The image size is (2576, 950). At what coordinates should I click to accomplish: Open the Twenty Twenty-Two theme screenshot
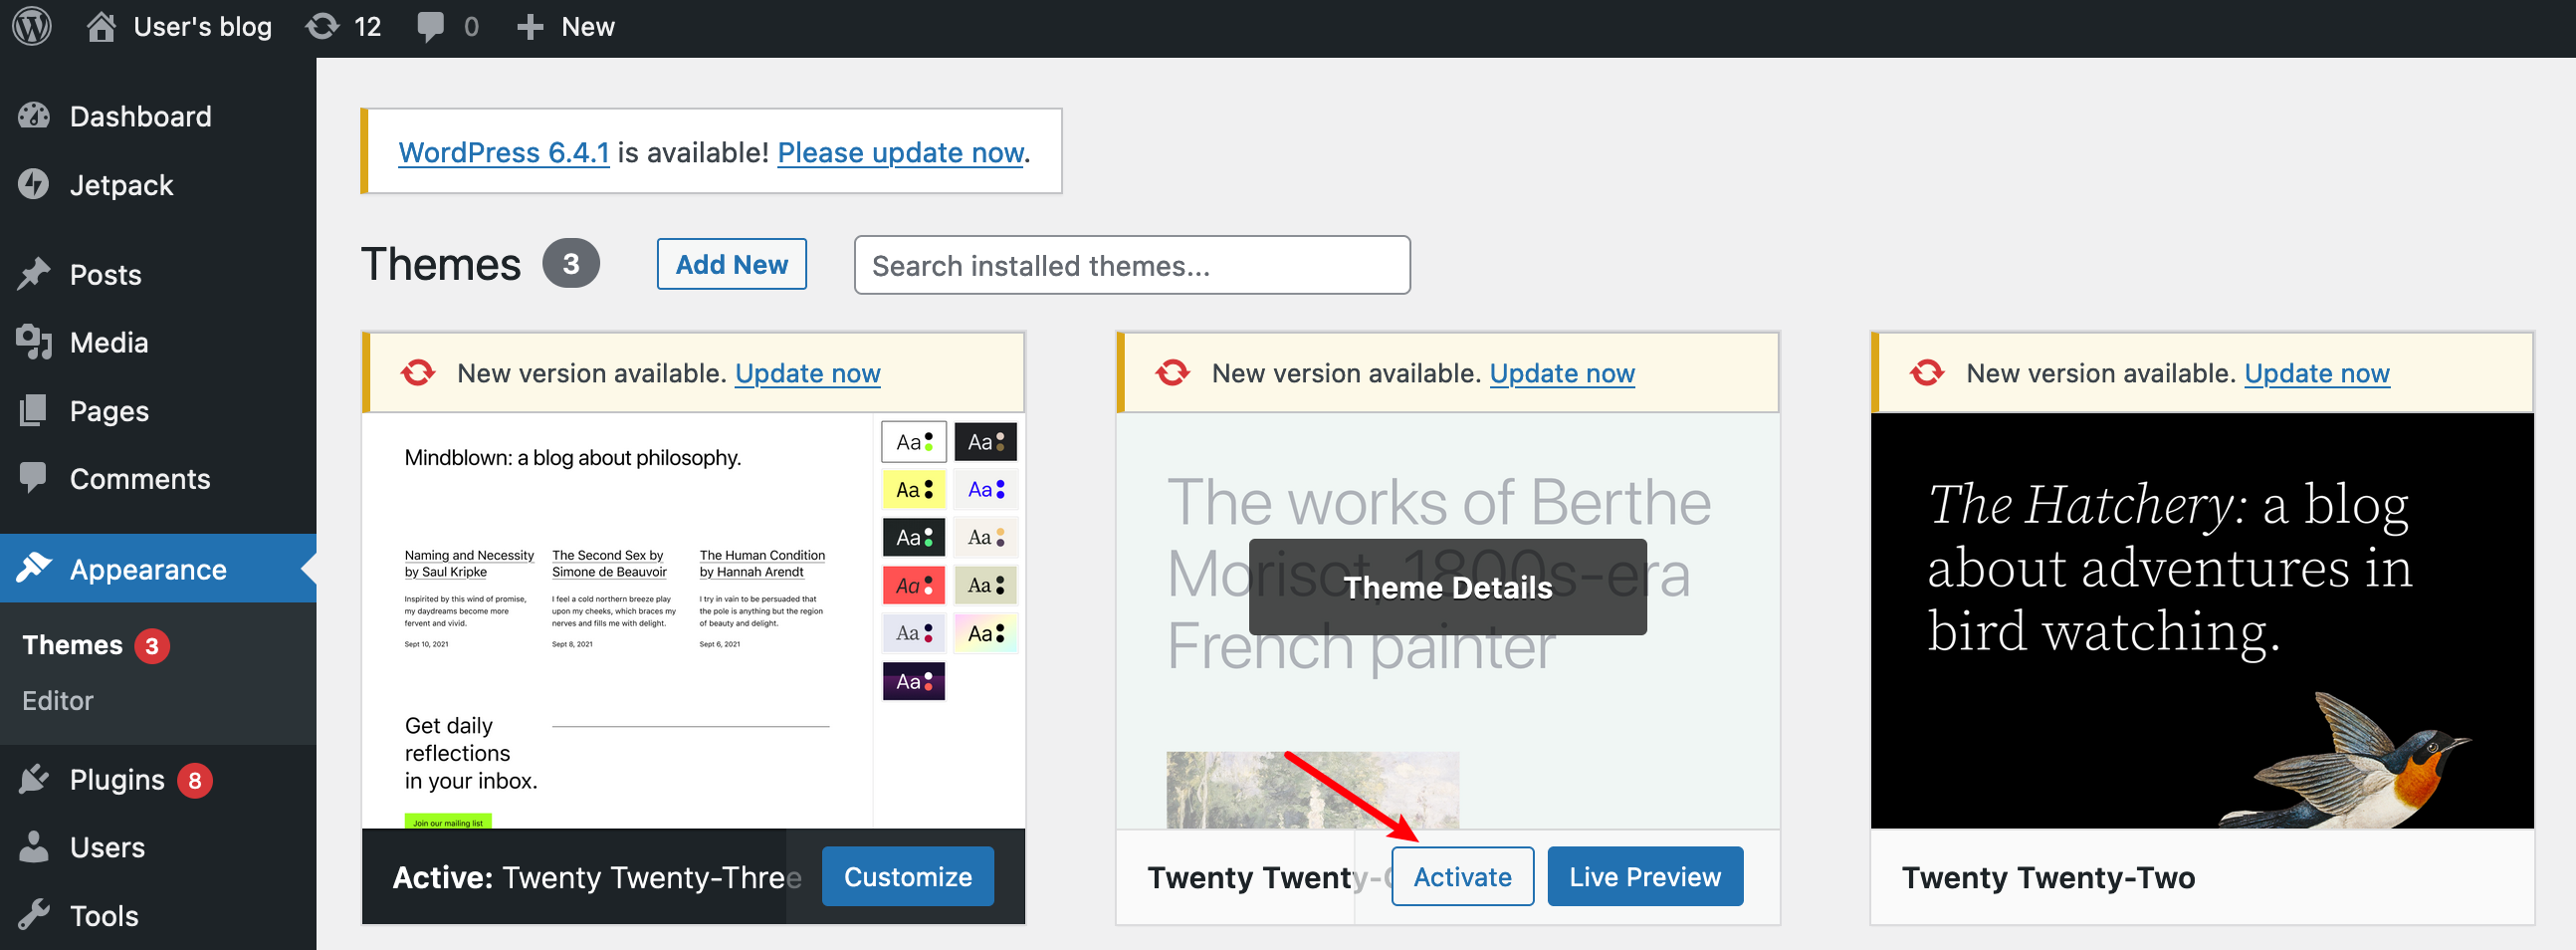(2202, 620)
